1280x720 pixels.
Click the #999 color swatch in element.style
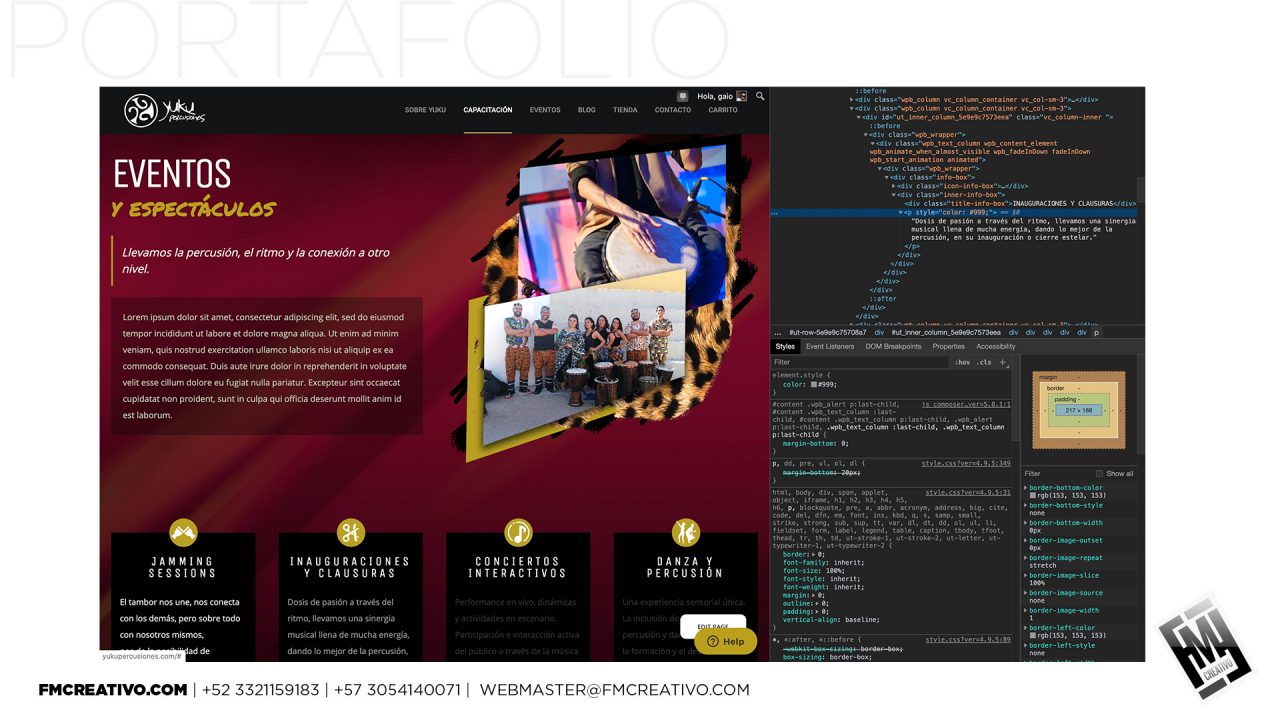coord(816,384)
